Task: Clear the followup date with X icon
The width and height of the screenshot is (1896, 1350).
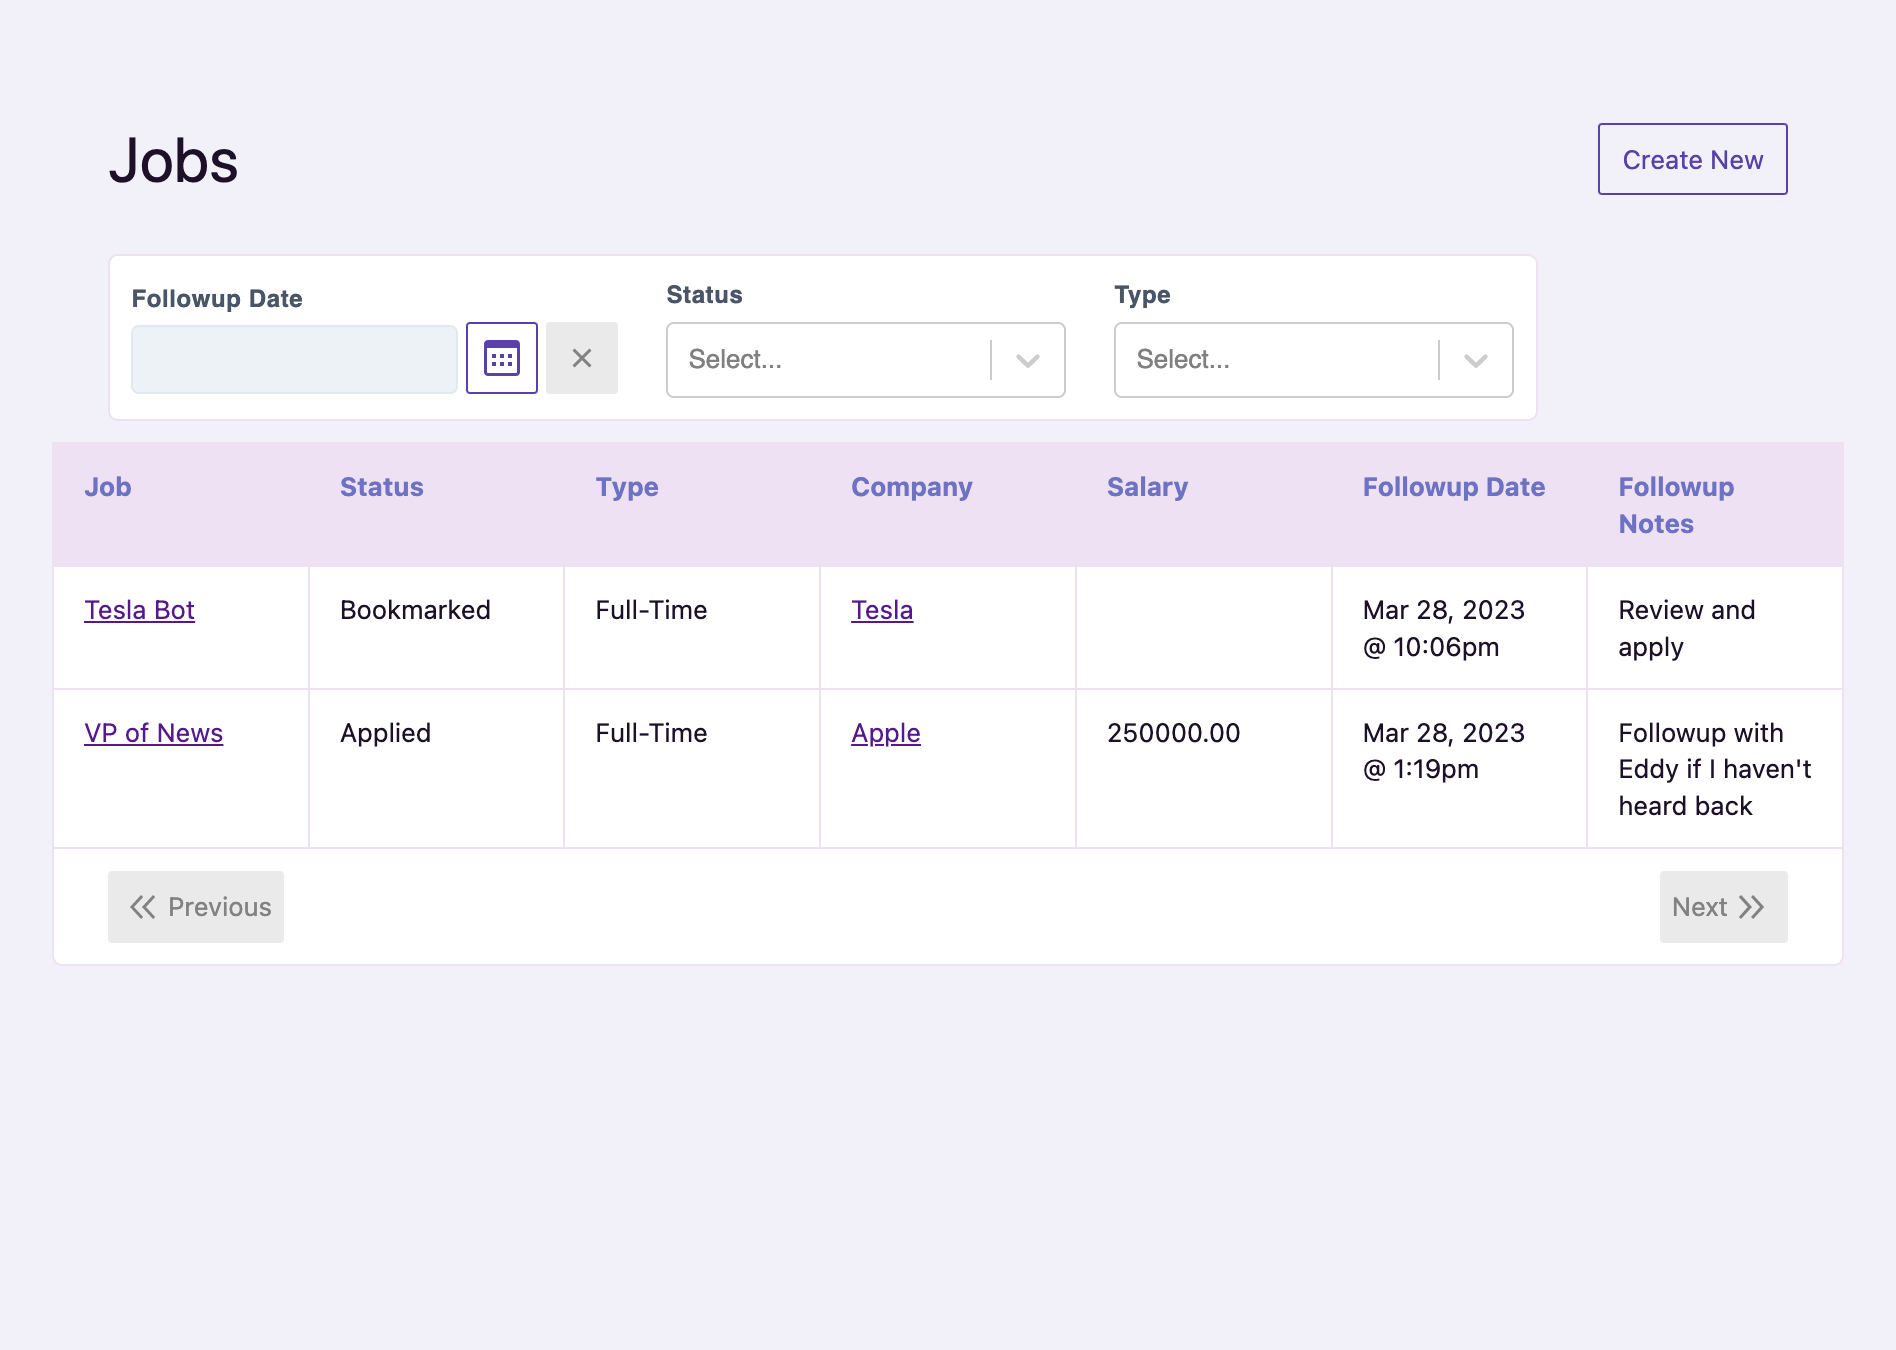Action: point(581,358)
